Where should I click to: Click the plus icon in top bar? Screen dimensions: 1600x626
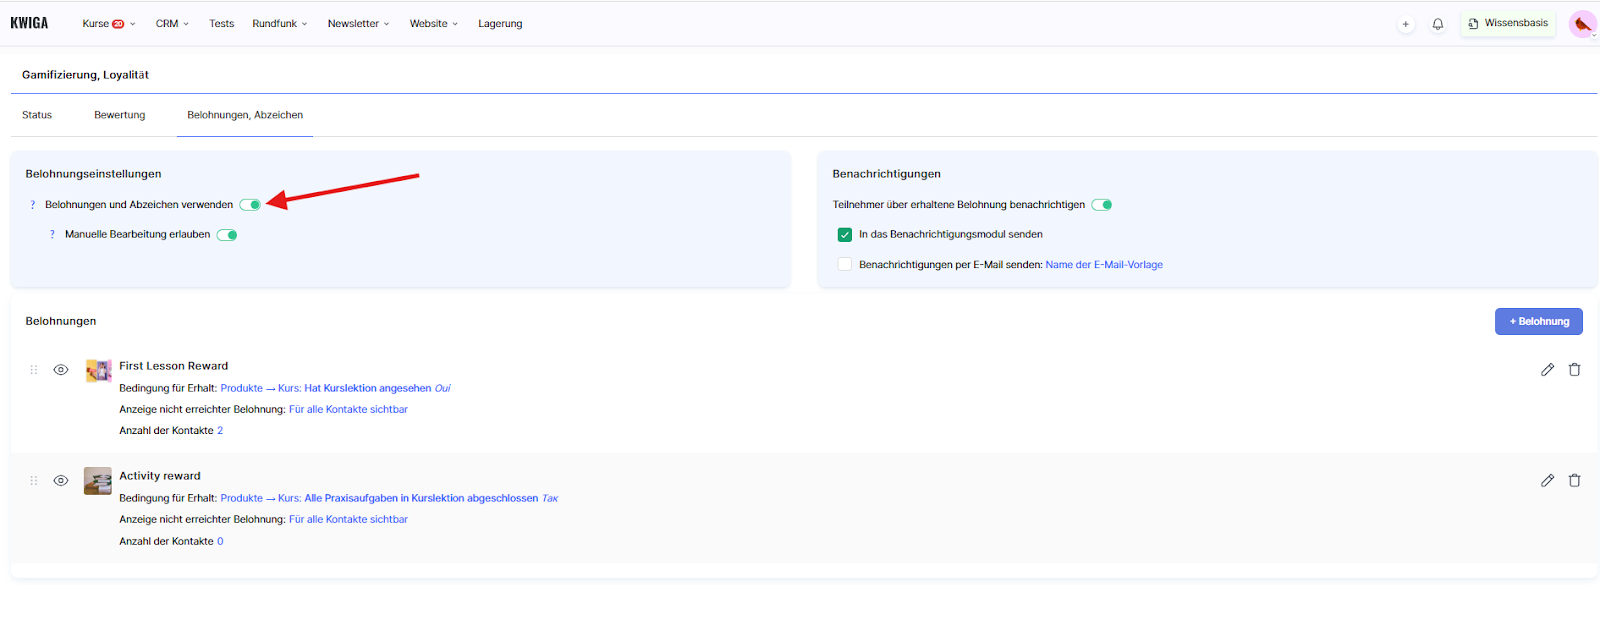click(1405, 24)
